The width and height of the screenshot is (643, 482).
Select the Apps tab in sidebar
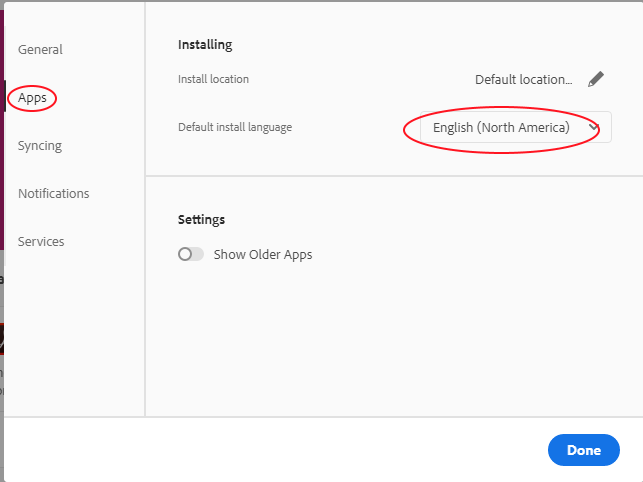click(32, 98)
